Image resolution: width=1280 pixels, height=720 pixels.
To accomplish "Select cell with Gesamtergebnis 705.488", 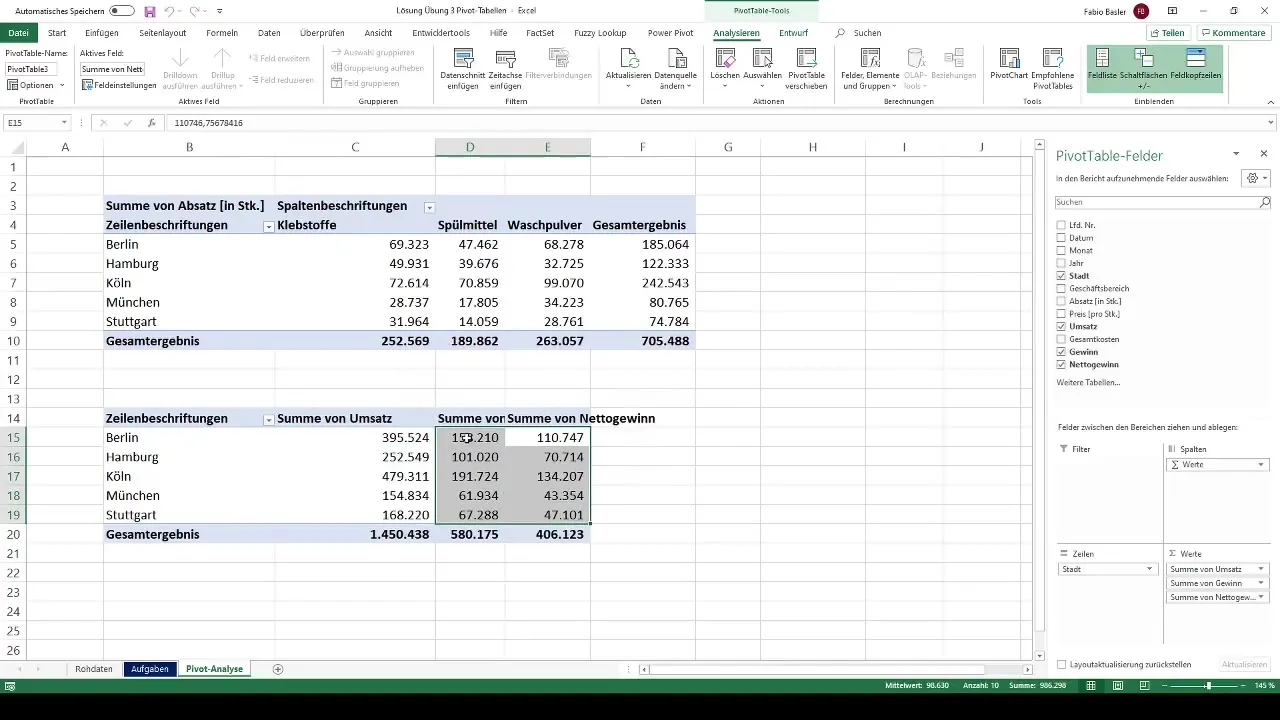I will 642,341.
